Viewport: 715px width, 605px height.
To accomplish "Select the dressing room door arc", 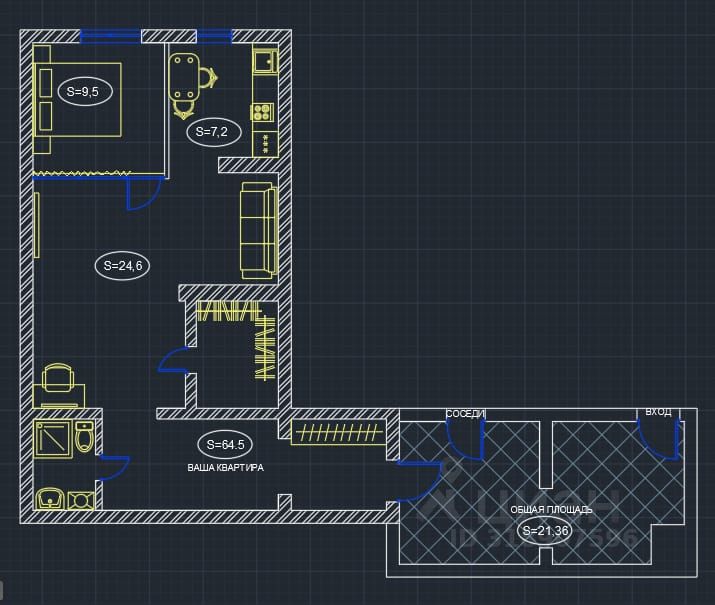I will coord(173,360).
